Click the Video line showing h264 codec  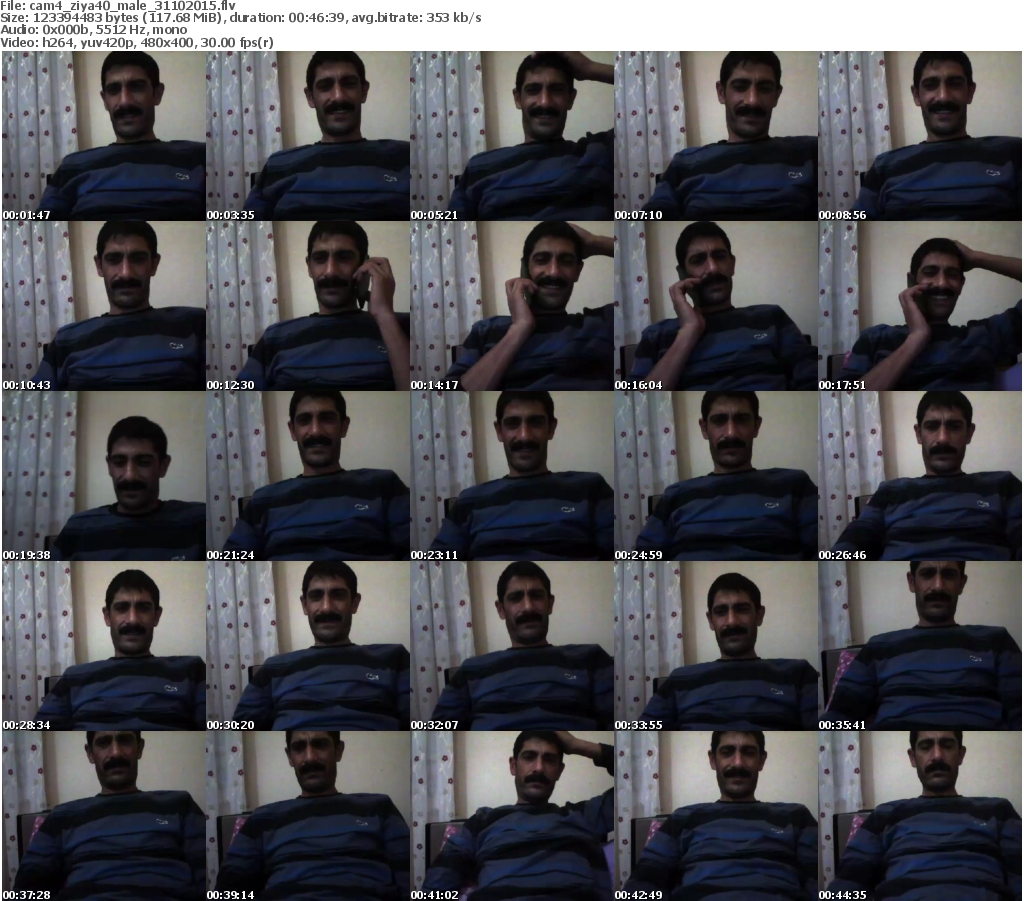coord(137,42)
